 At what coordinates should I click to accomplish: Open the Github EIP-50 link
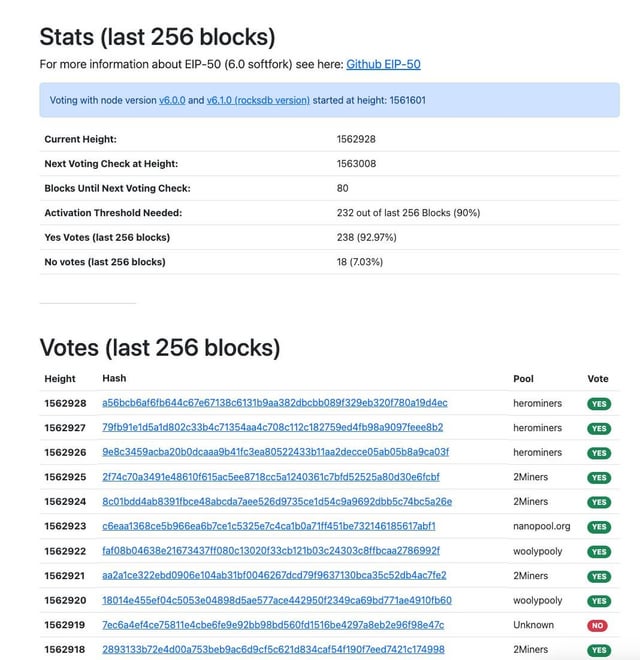tap(383, 64)
